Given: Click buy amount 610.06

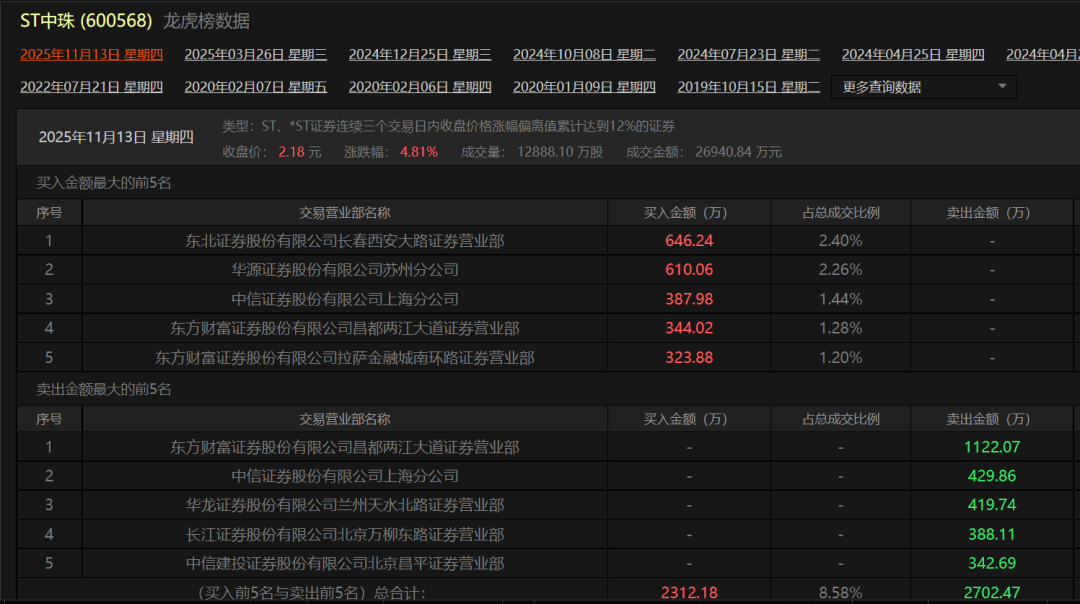Looking at the screenshot, I should pos(689,270).
